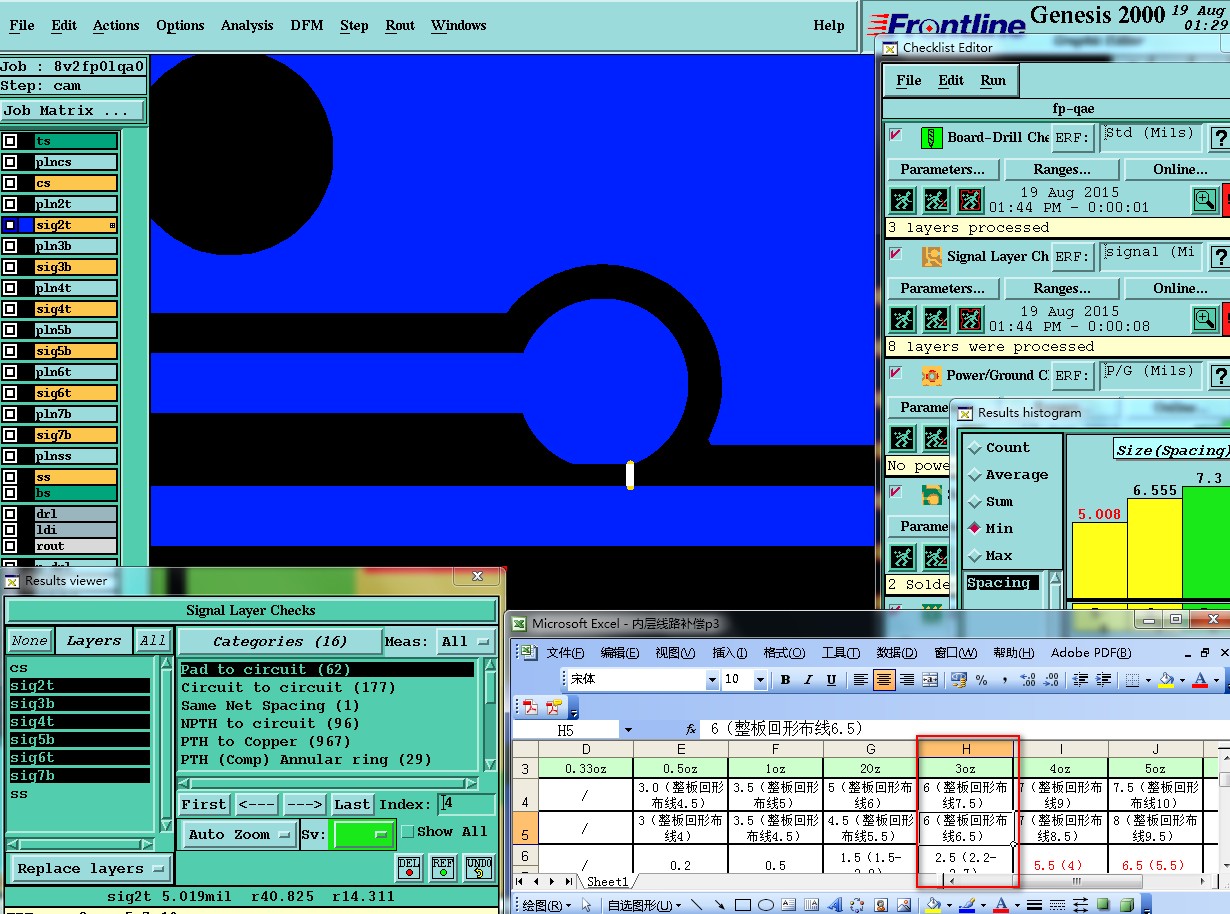
Task: Run Signal Layer check with first run icon
Action: tap(903, 319)
